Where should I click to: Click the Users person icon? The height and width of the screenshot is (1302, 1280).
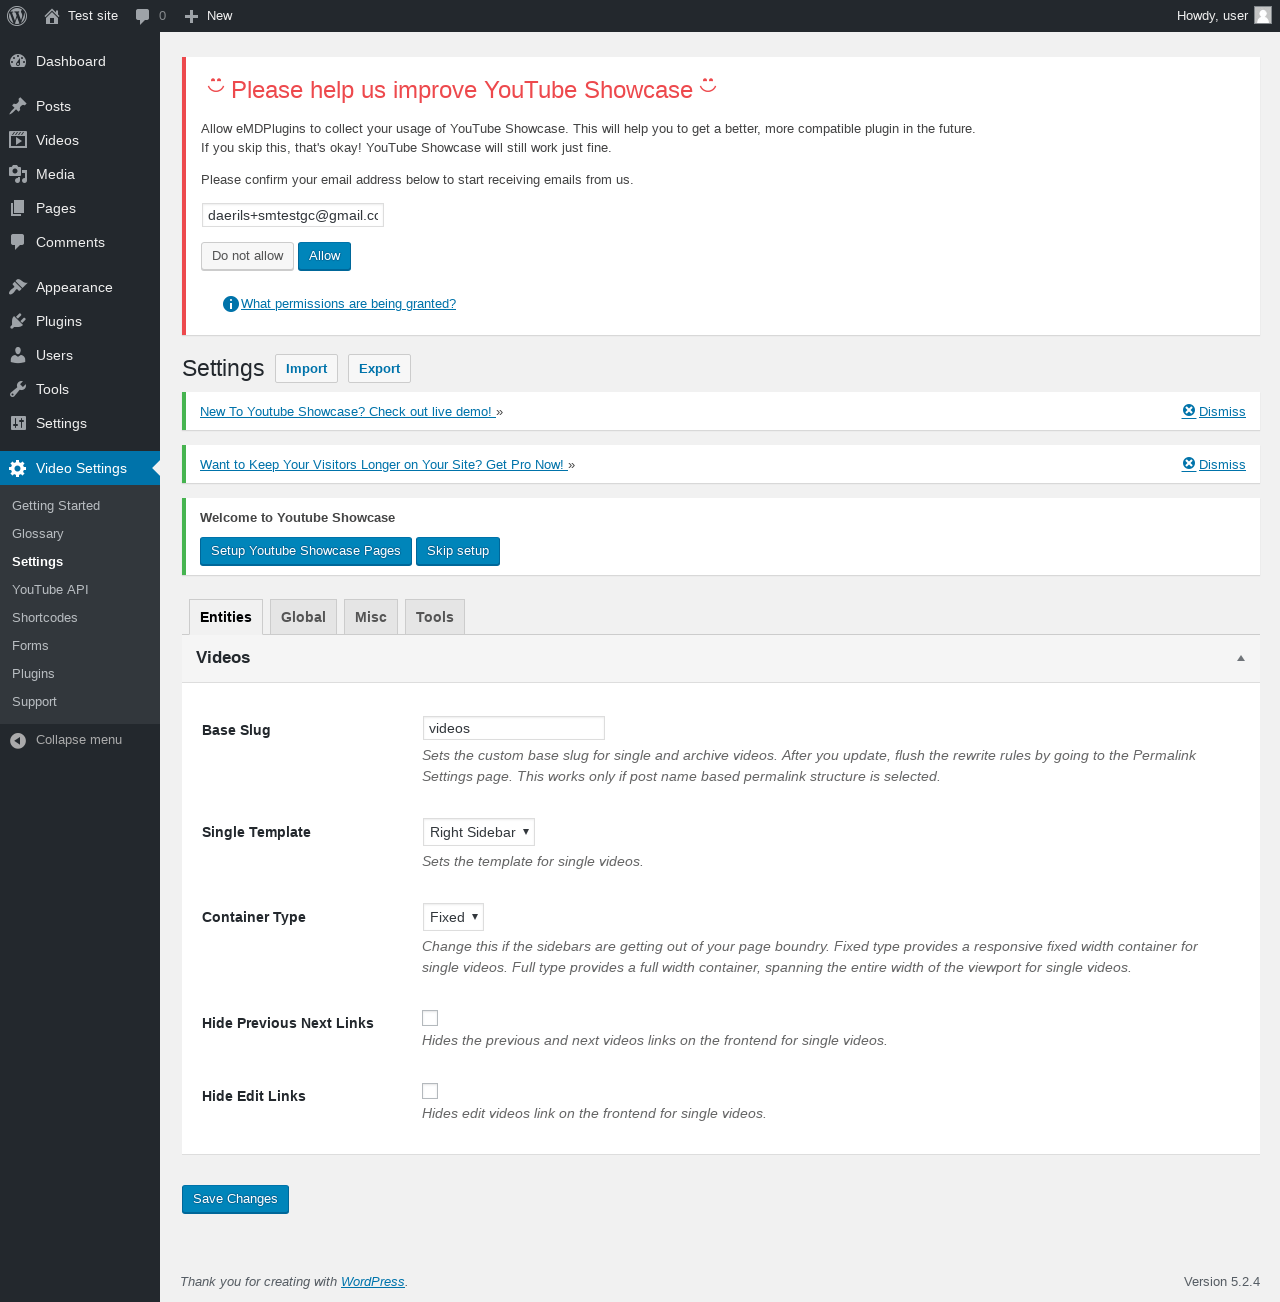[18, 355]
